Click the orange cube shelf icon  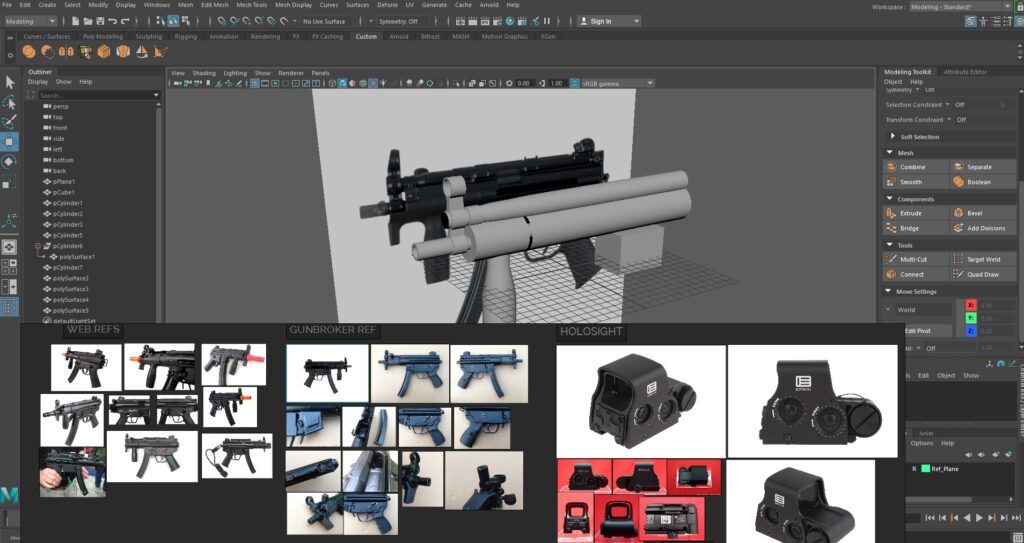104,52
